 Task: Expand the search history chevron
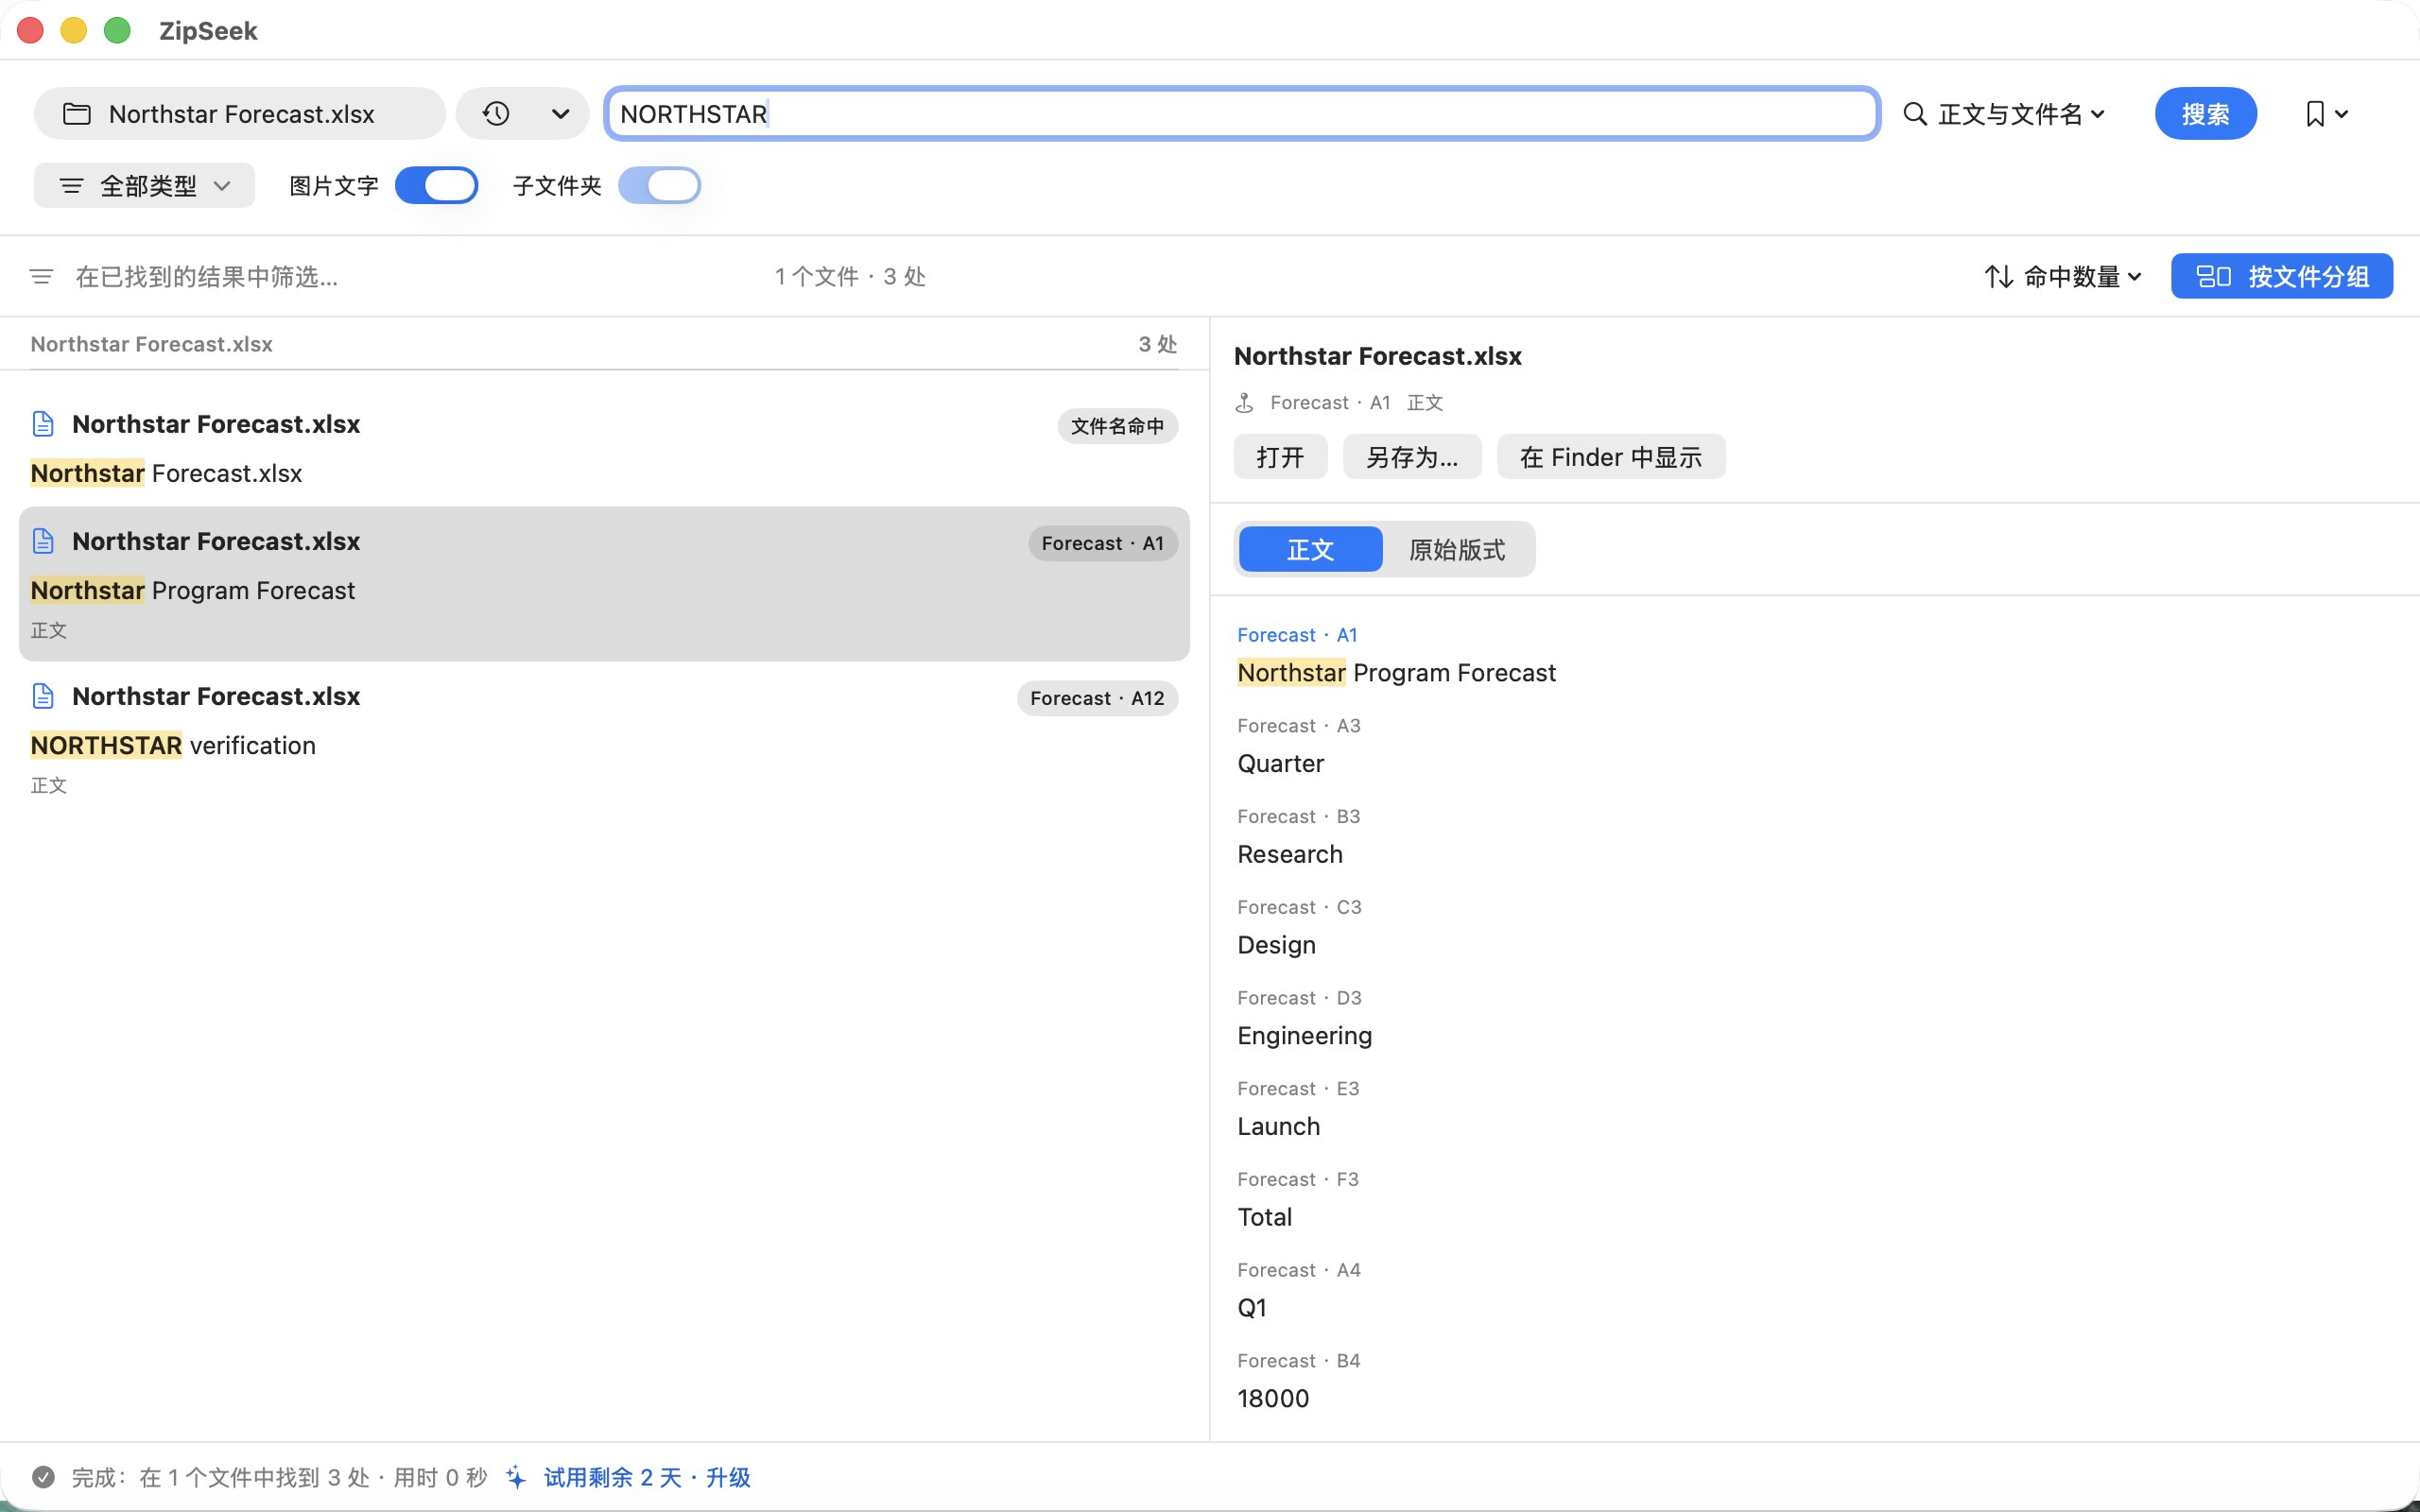click(x=560, y=114)
